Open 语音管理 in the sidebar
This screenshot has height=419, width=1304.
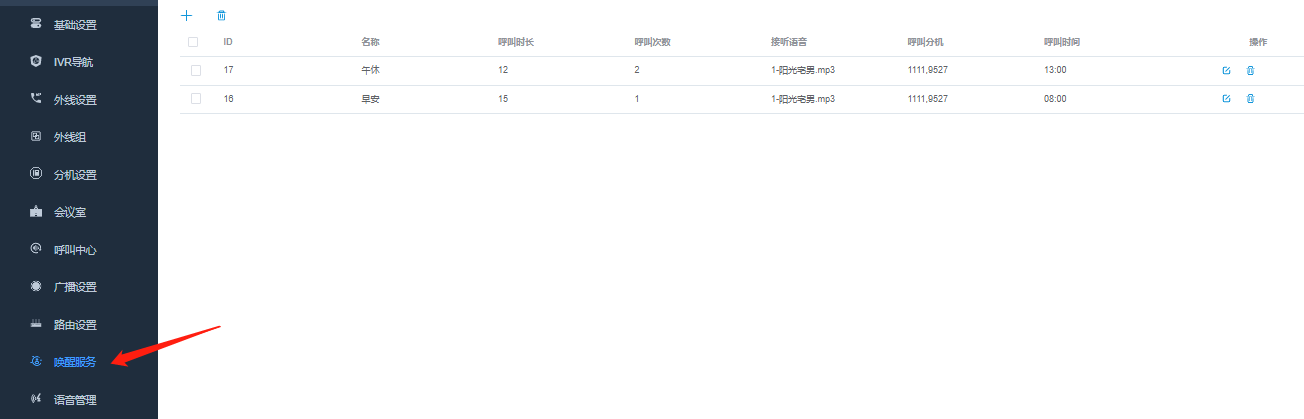(x=79, y=400)
